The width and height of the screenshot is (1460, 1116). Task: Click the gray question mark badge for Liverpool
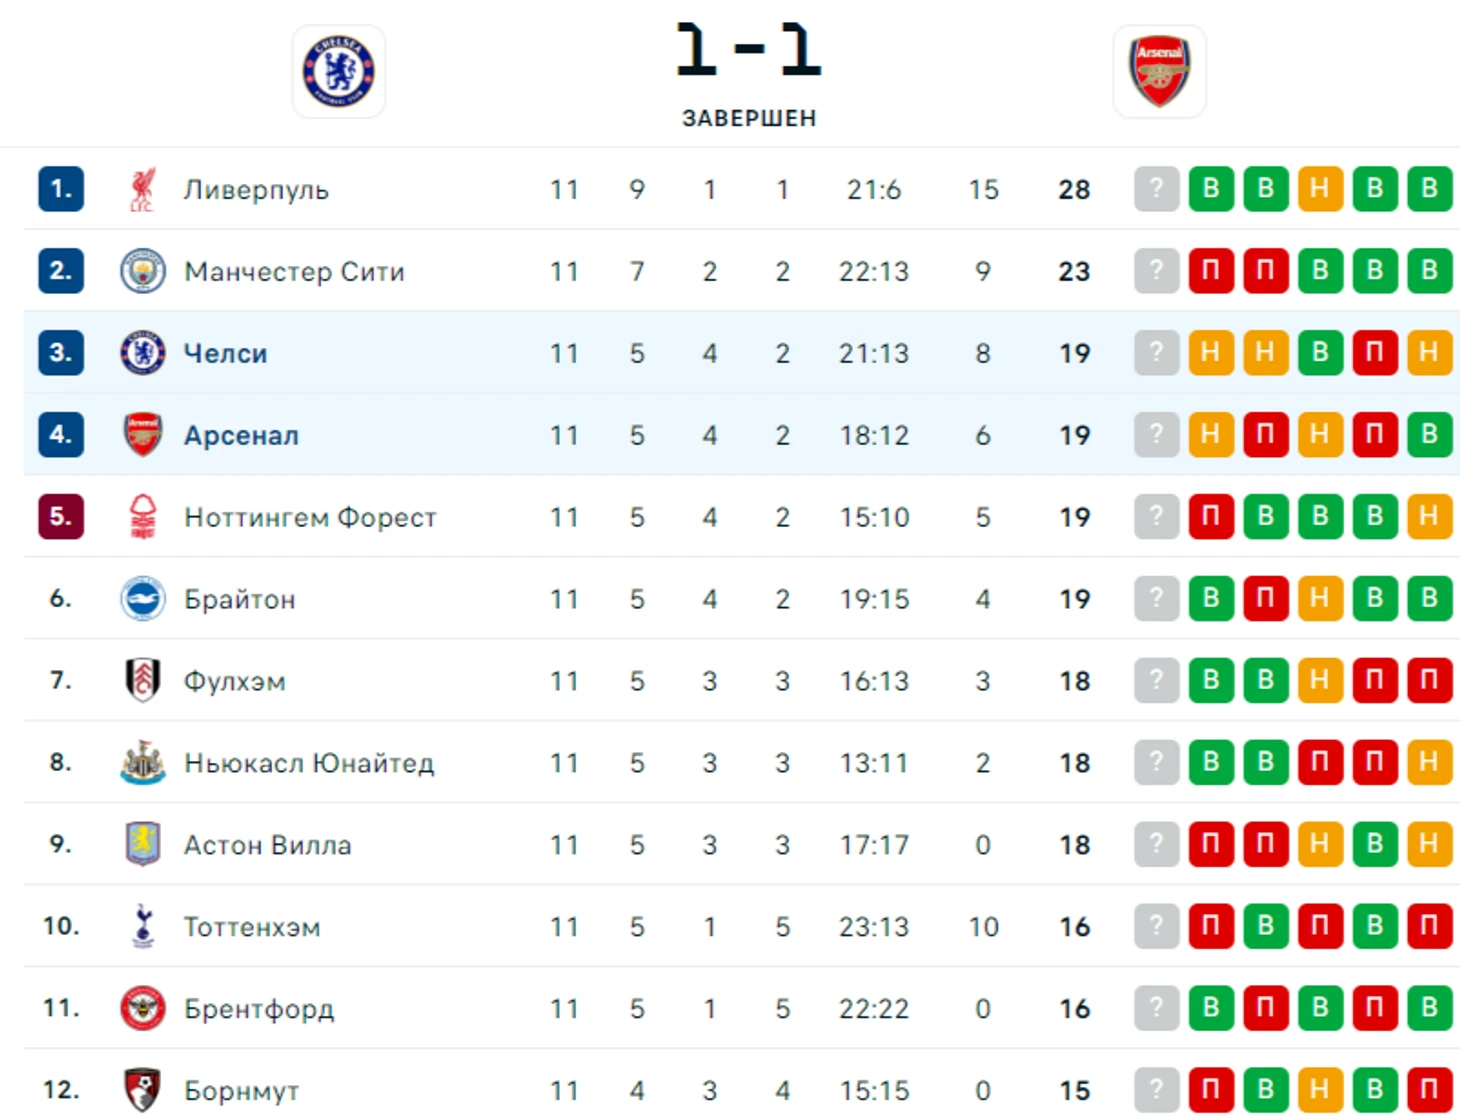(x=1156, y=189)
